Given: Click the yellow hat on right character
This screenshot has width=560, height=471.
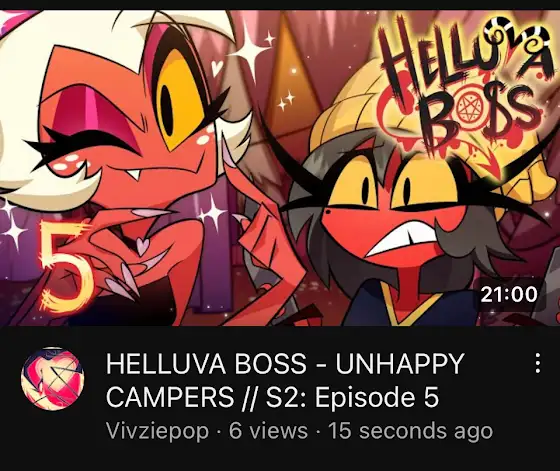Looking at the screenshot, I should pyautogui.click(x=357, y=107).
